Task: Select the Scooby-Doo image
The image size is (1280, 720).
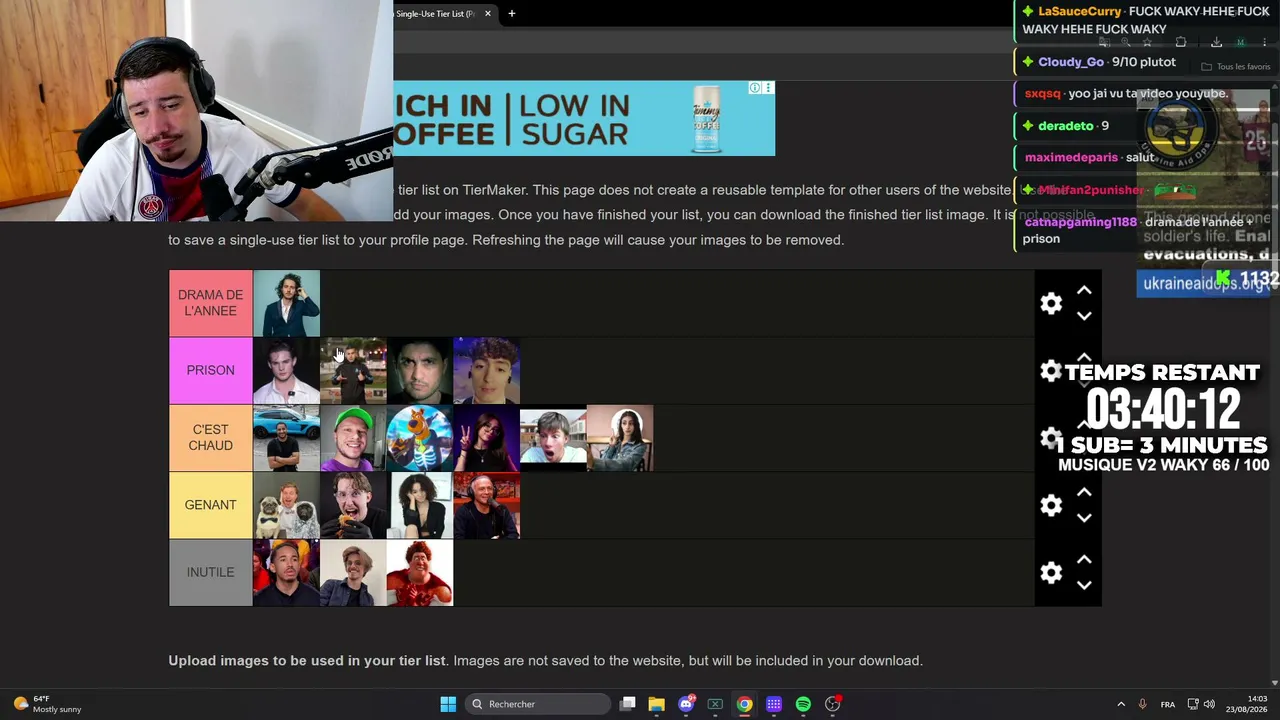Action: tap(420, 438)
